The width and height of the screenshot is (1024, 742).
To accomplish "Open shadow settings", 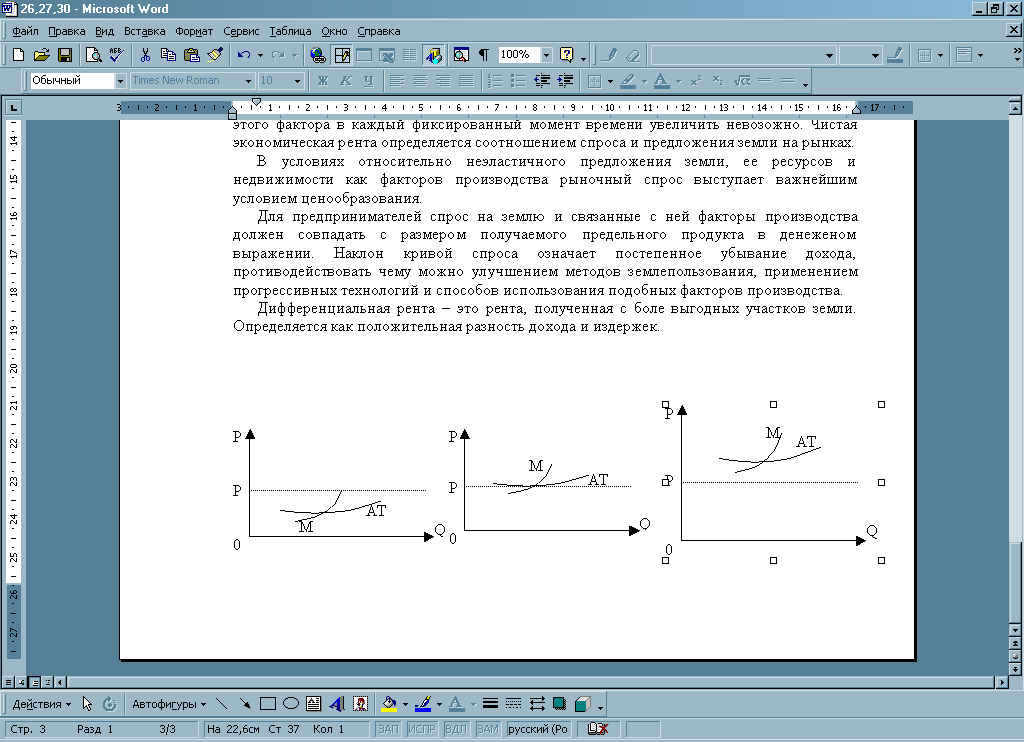I will coord(560,704).
